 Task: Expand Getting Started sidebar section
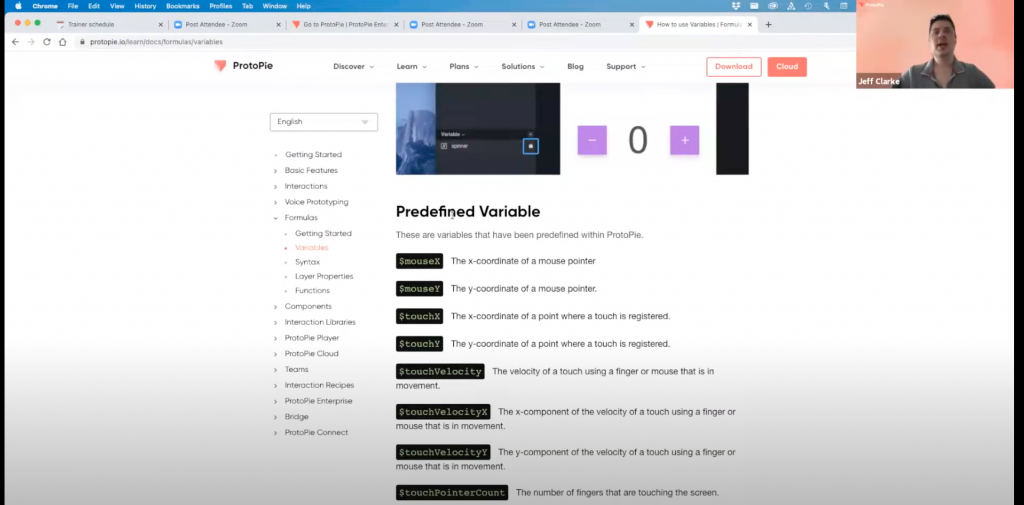click(x=313, y=155)
